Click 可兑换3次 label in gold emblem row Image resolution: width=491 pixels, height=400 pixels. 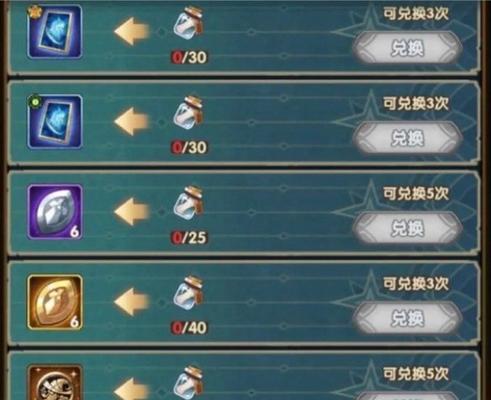tap(416, 284)
